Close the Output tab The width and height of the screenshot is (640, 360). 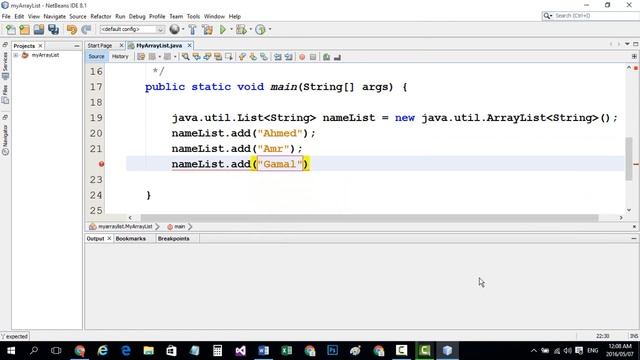point(109,238)
